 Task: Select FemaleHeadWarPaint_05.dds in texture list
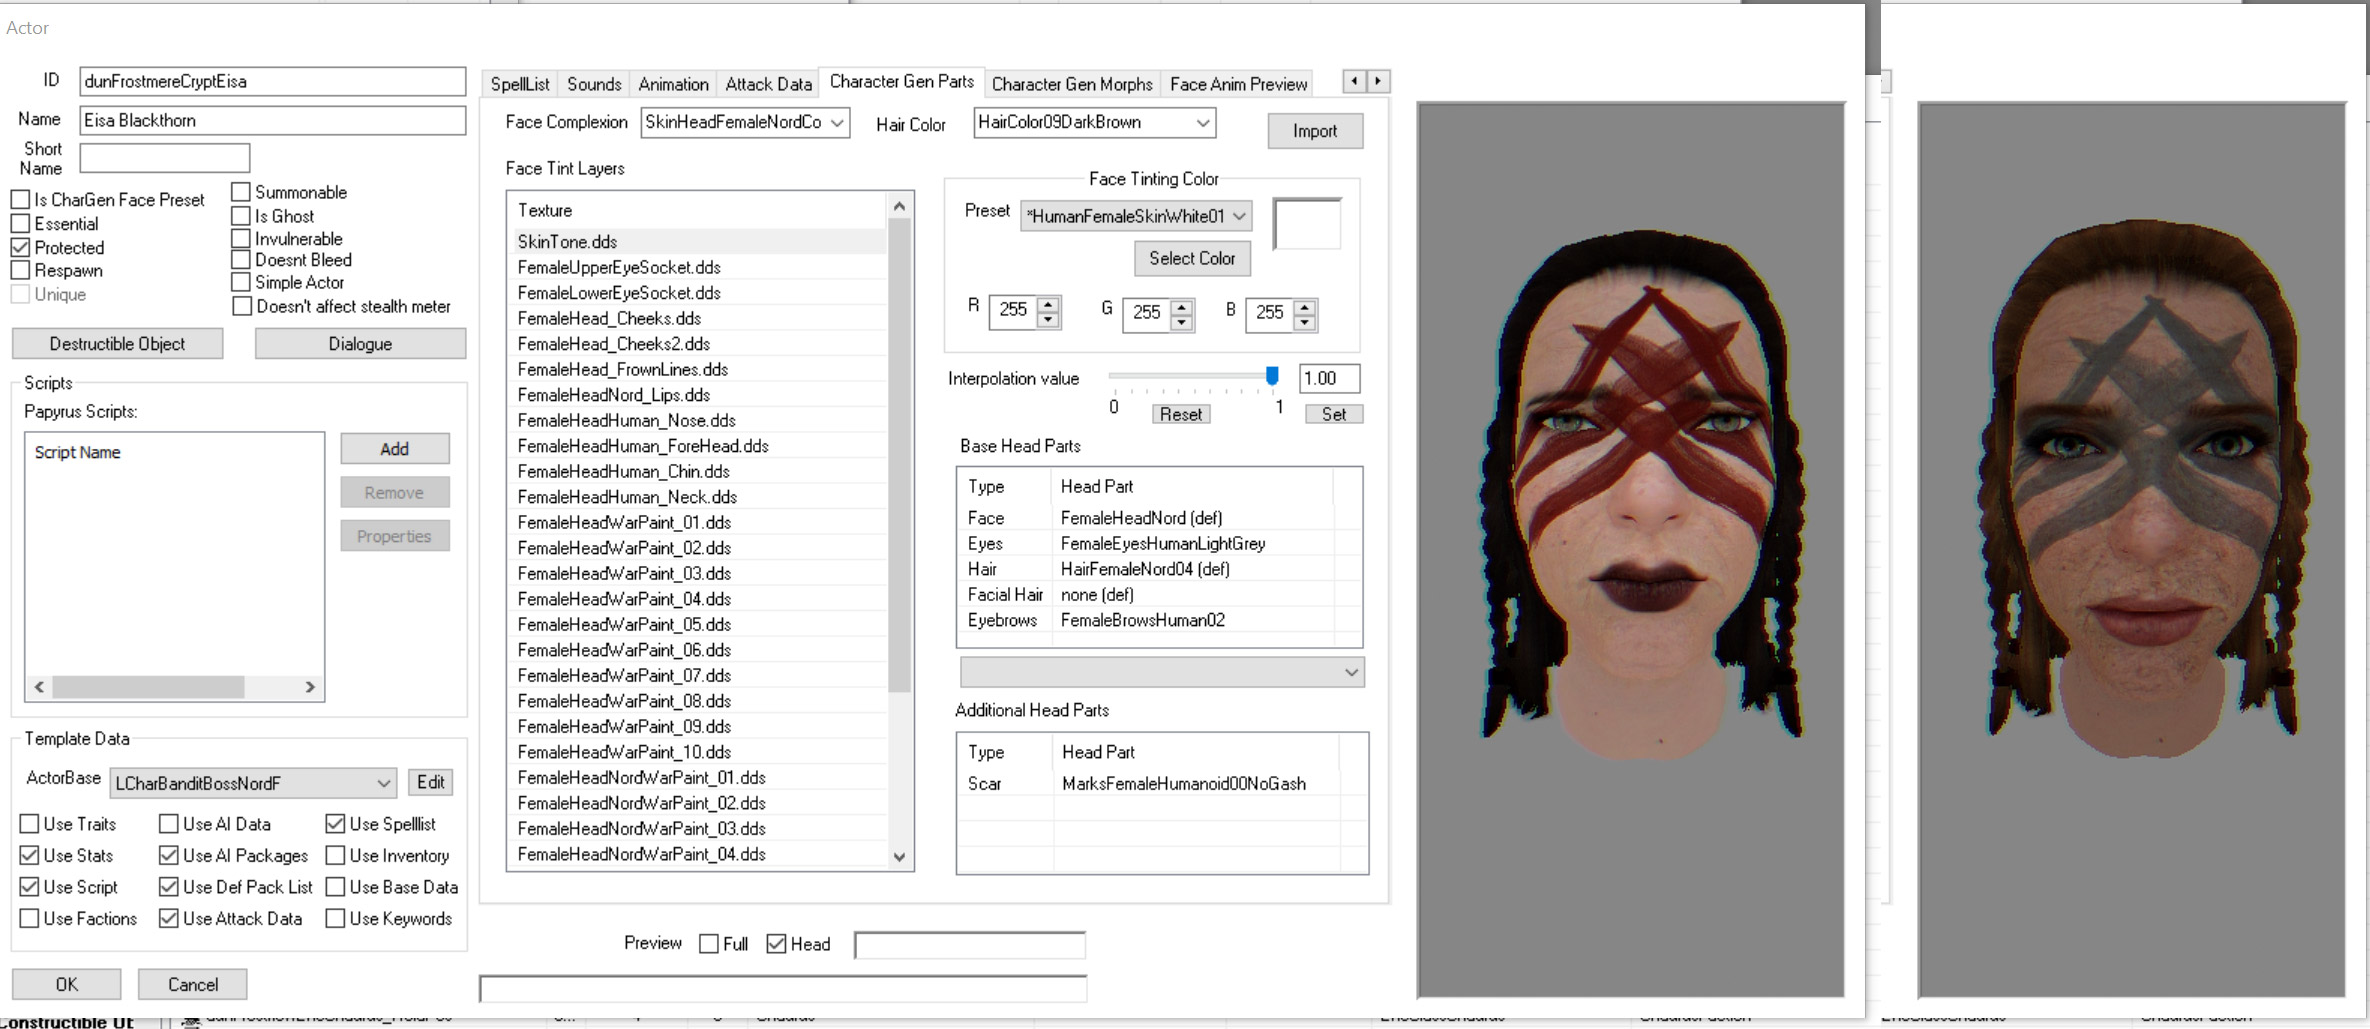(624, 625)
